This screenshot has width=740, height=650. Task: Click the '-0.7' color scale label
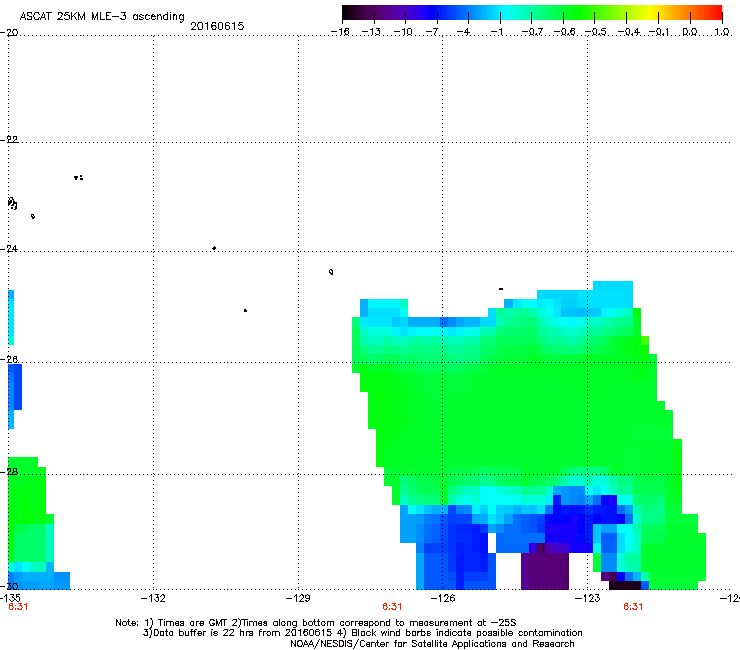click(532, 32)
